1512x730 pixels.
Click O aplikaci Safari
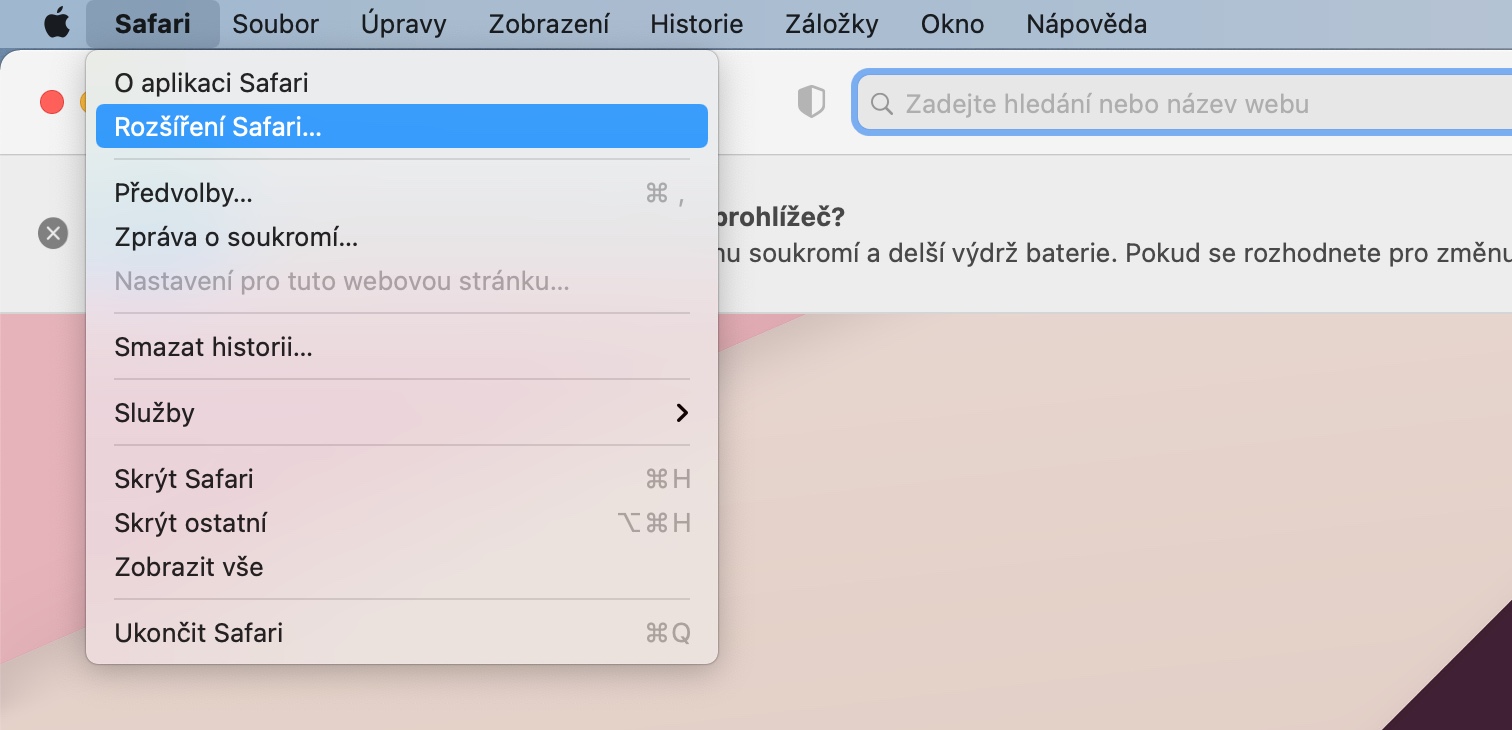pyautogui.click(x=211, y=83)
